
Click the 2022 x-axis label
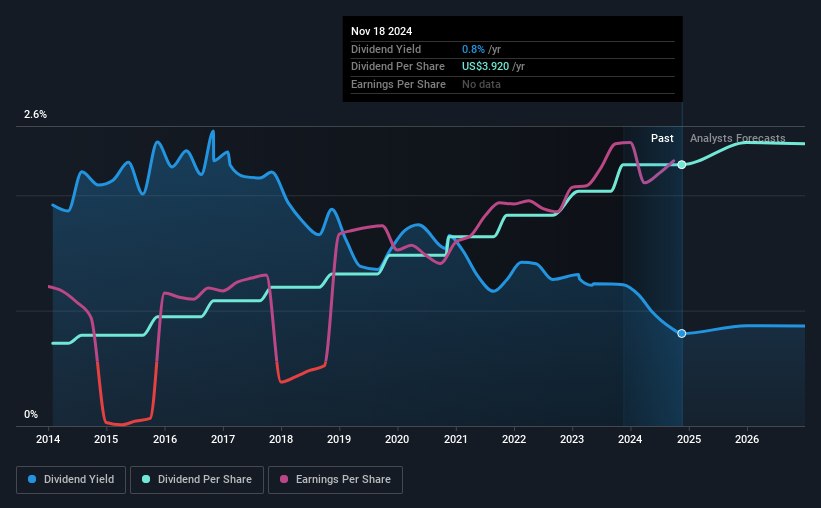pos(514,439)
